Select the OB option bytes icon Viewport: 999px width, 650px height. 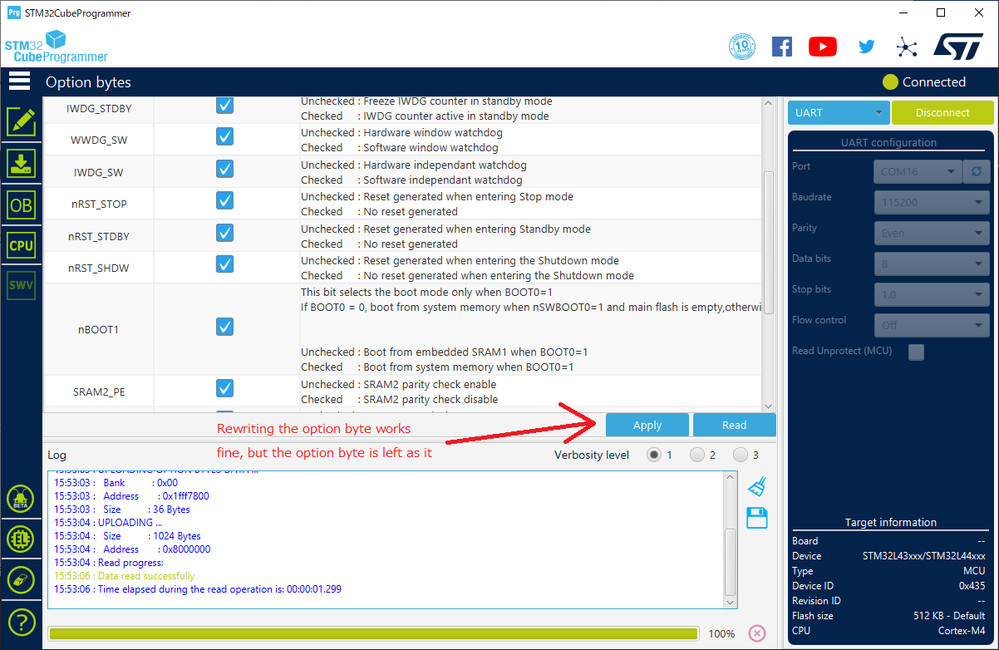pos(21,205)
